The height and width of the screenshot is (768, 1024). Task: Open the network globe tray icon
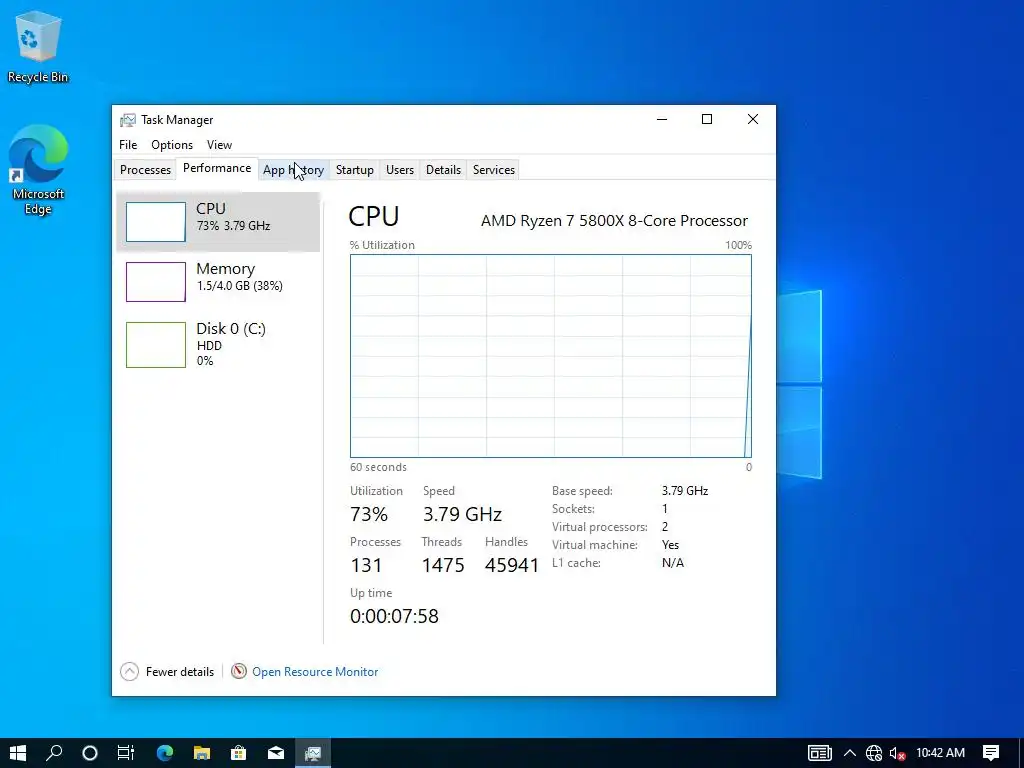[874, 753]
